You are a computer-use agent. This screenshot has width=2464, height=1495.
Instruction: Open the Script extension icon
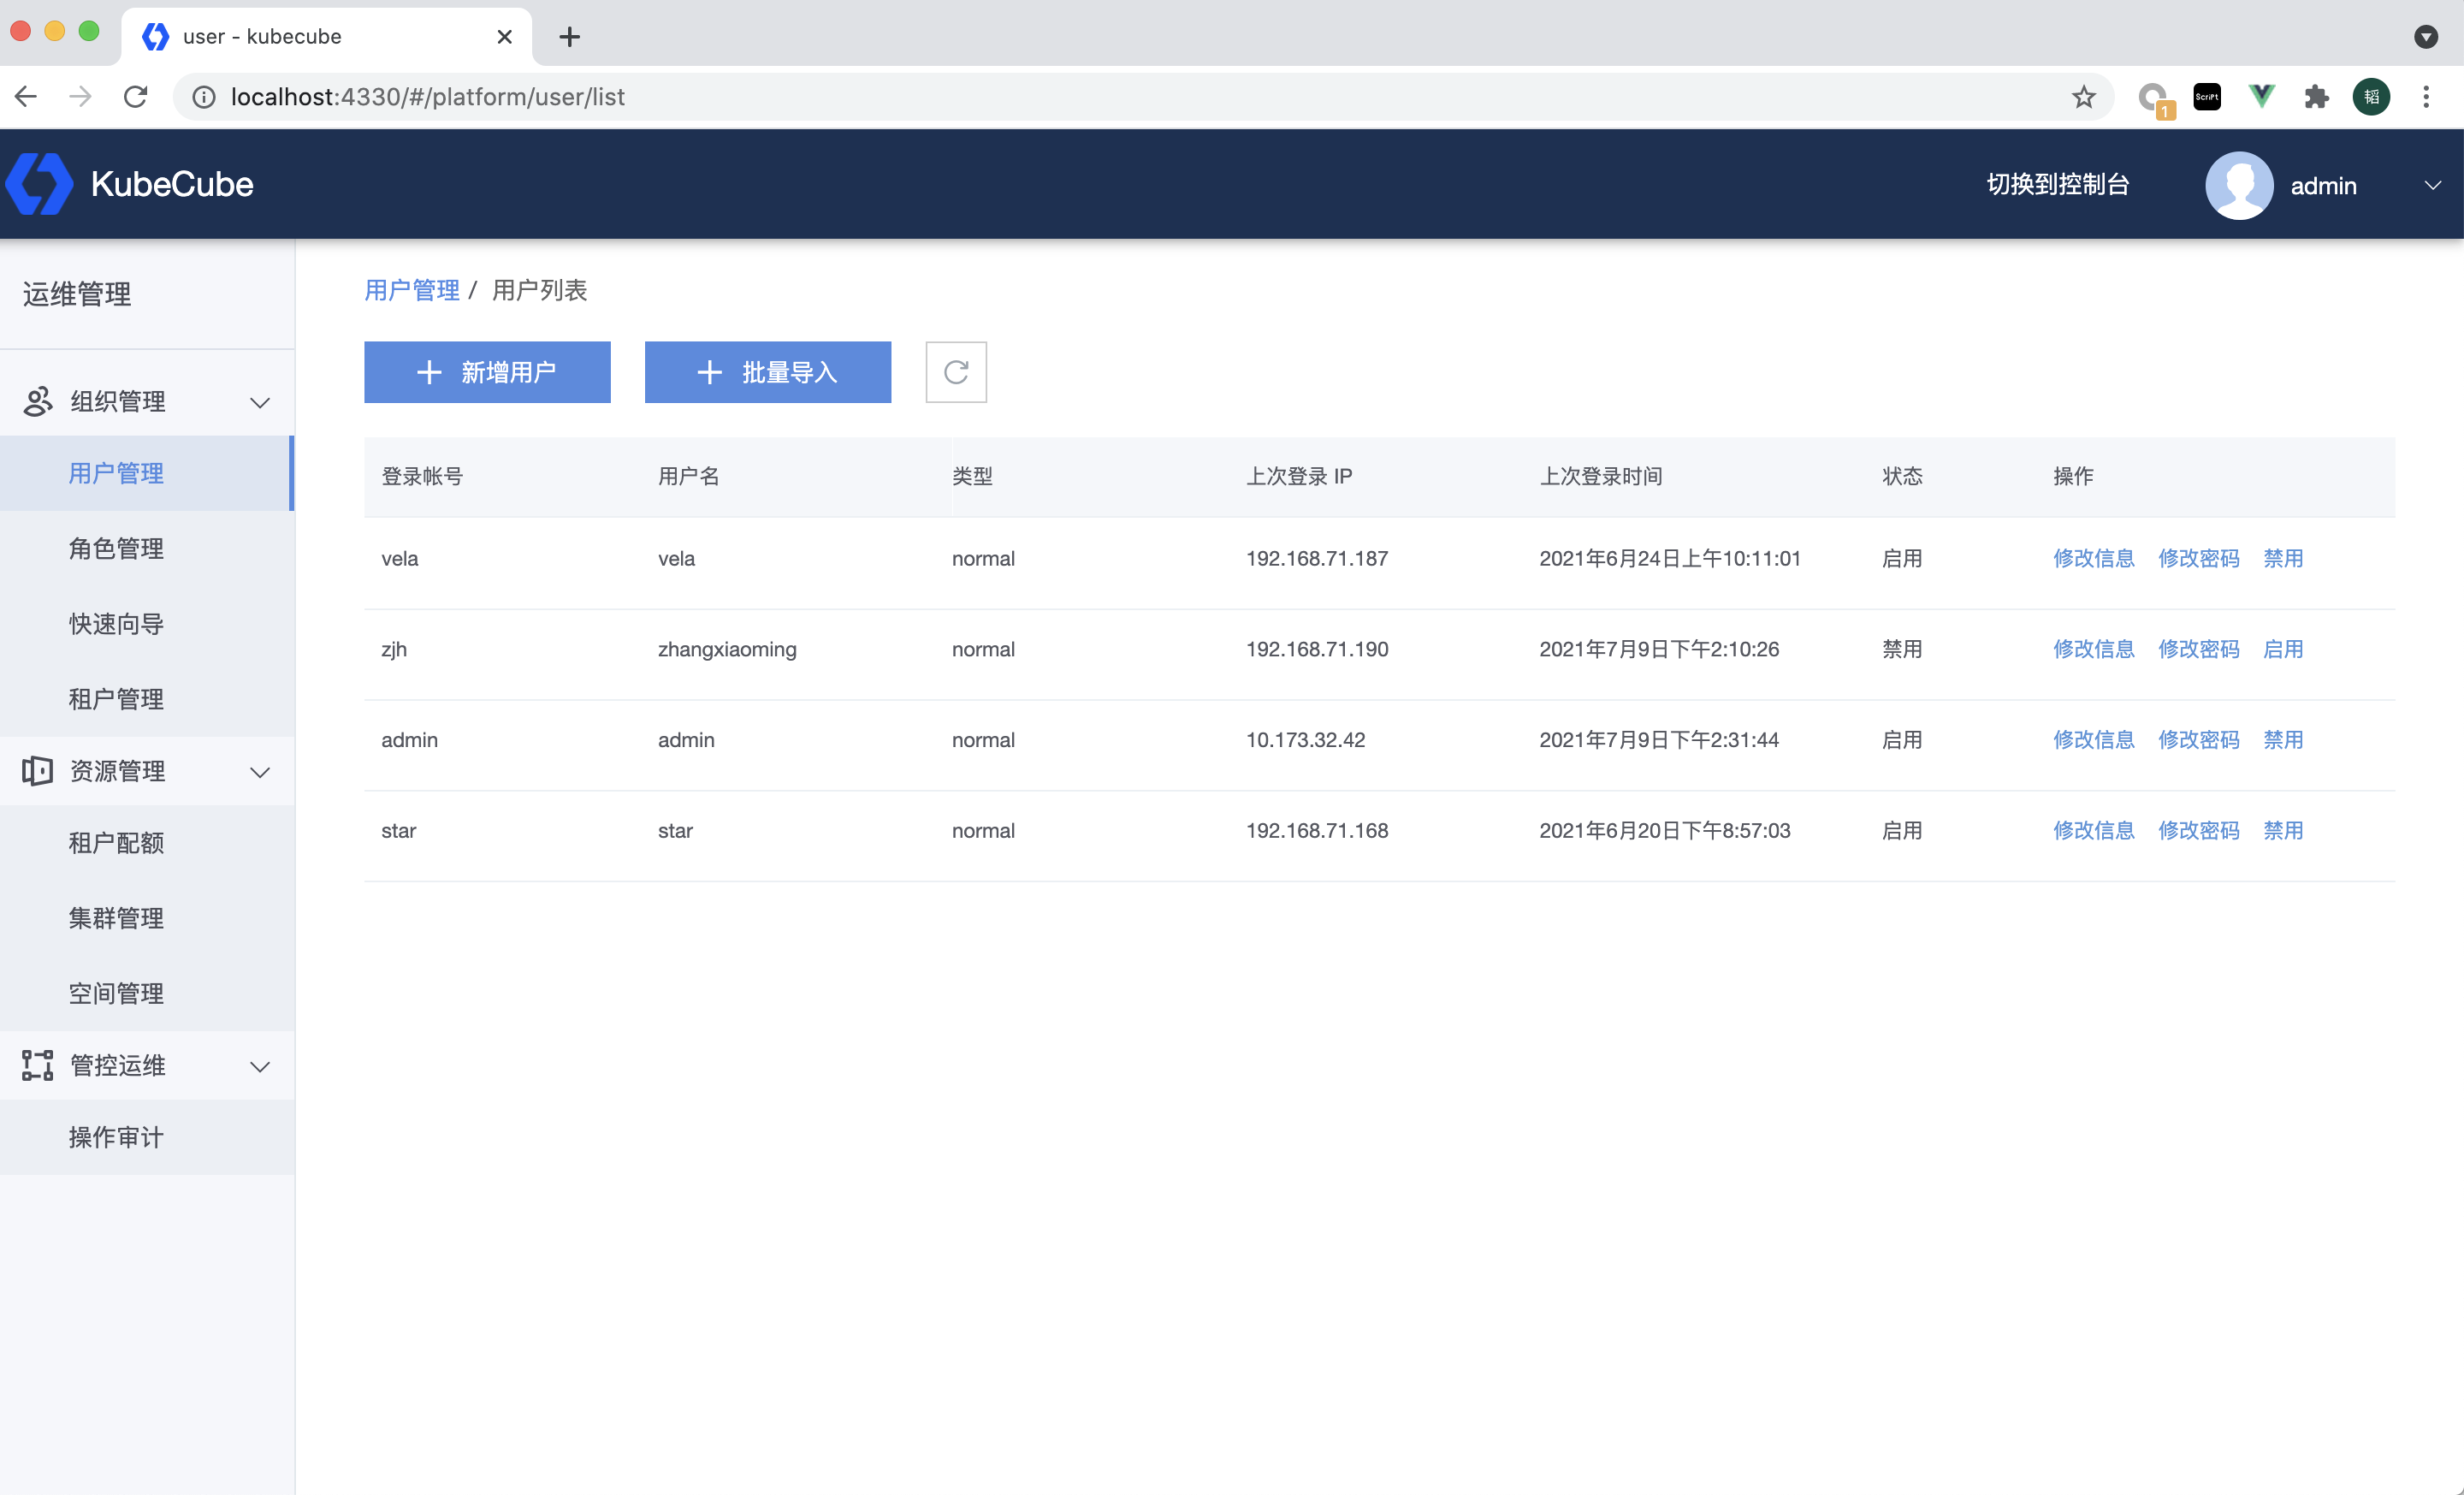click(2207, 96)
